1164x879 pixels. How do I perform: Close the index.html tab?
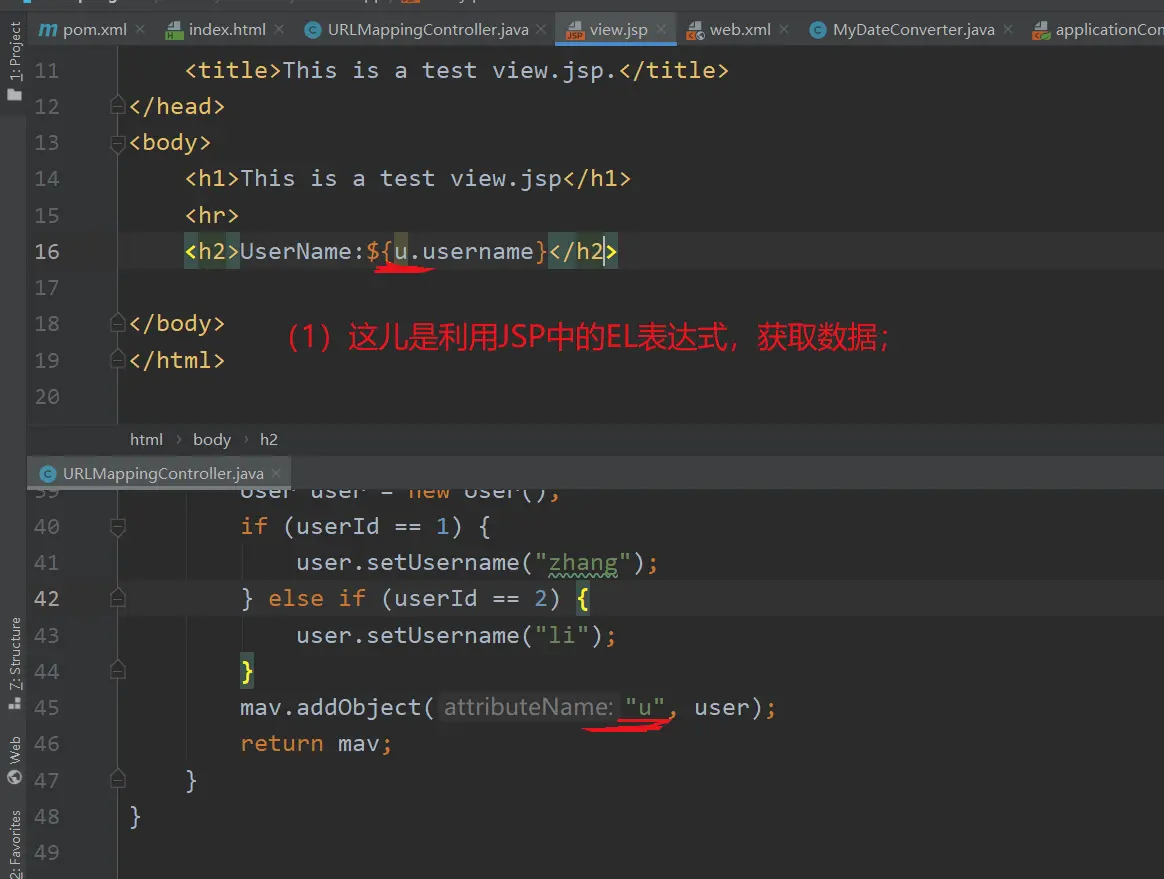(x=279, y=30)
